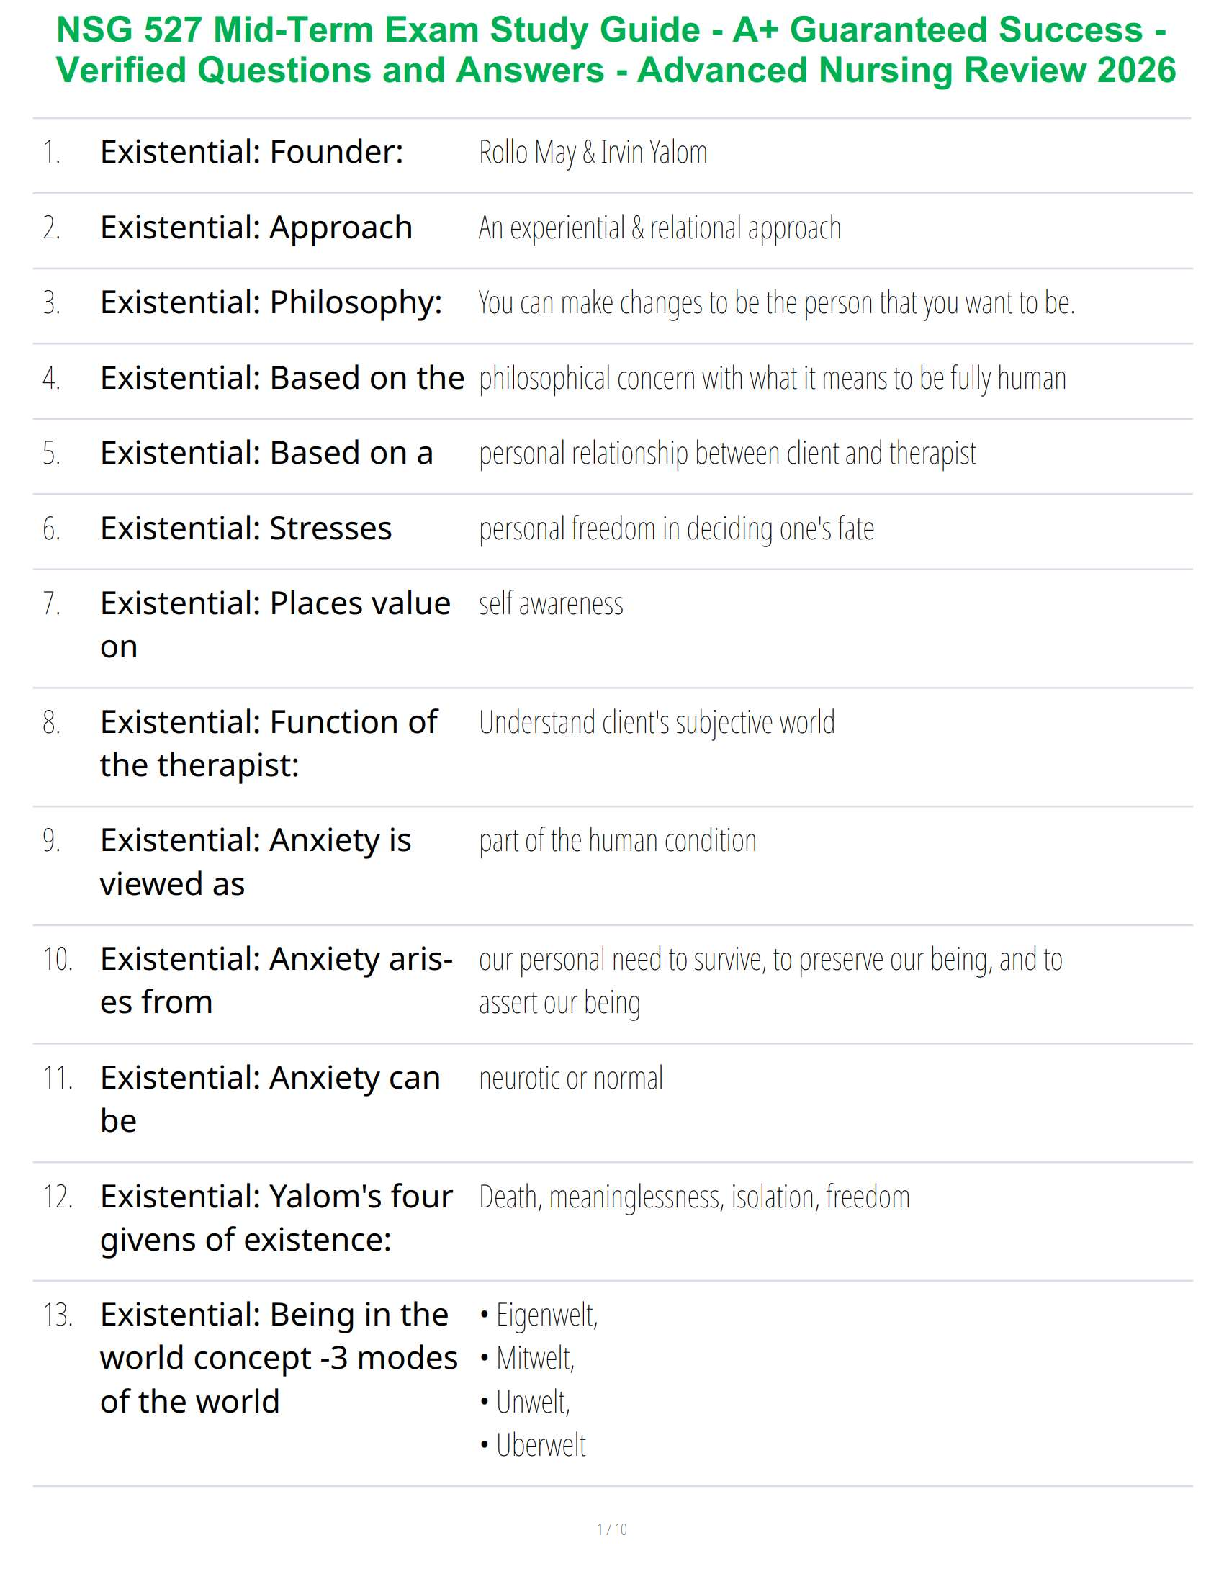The image size is (1224, 1584).
Task: Click the green NSG 527 study guide title
Action: 614,50
